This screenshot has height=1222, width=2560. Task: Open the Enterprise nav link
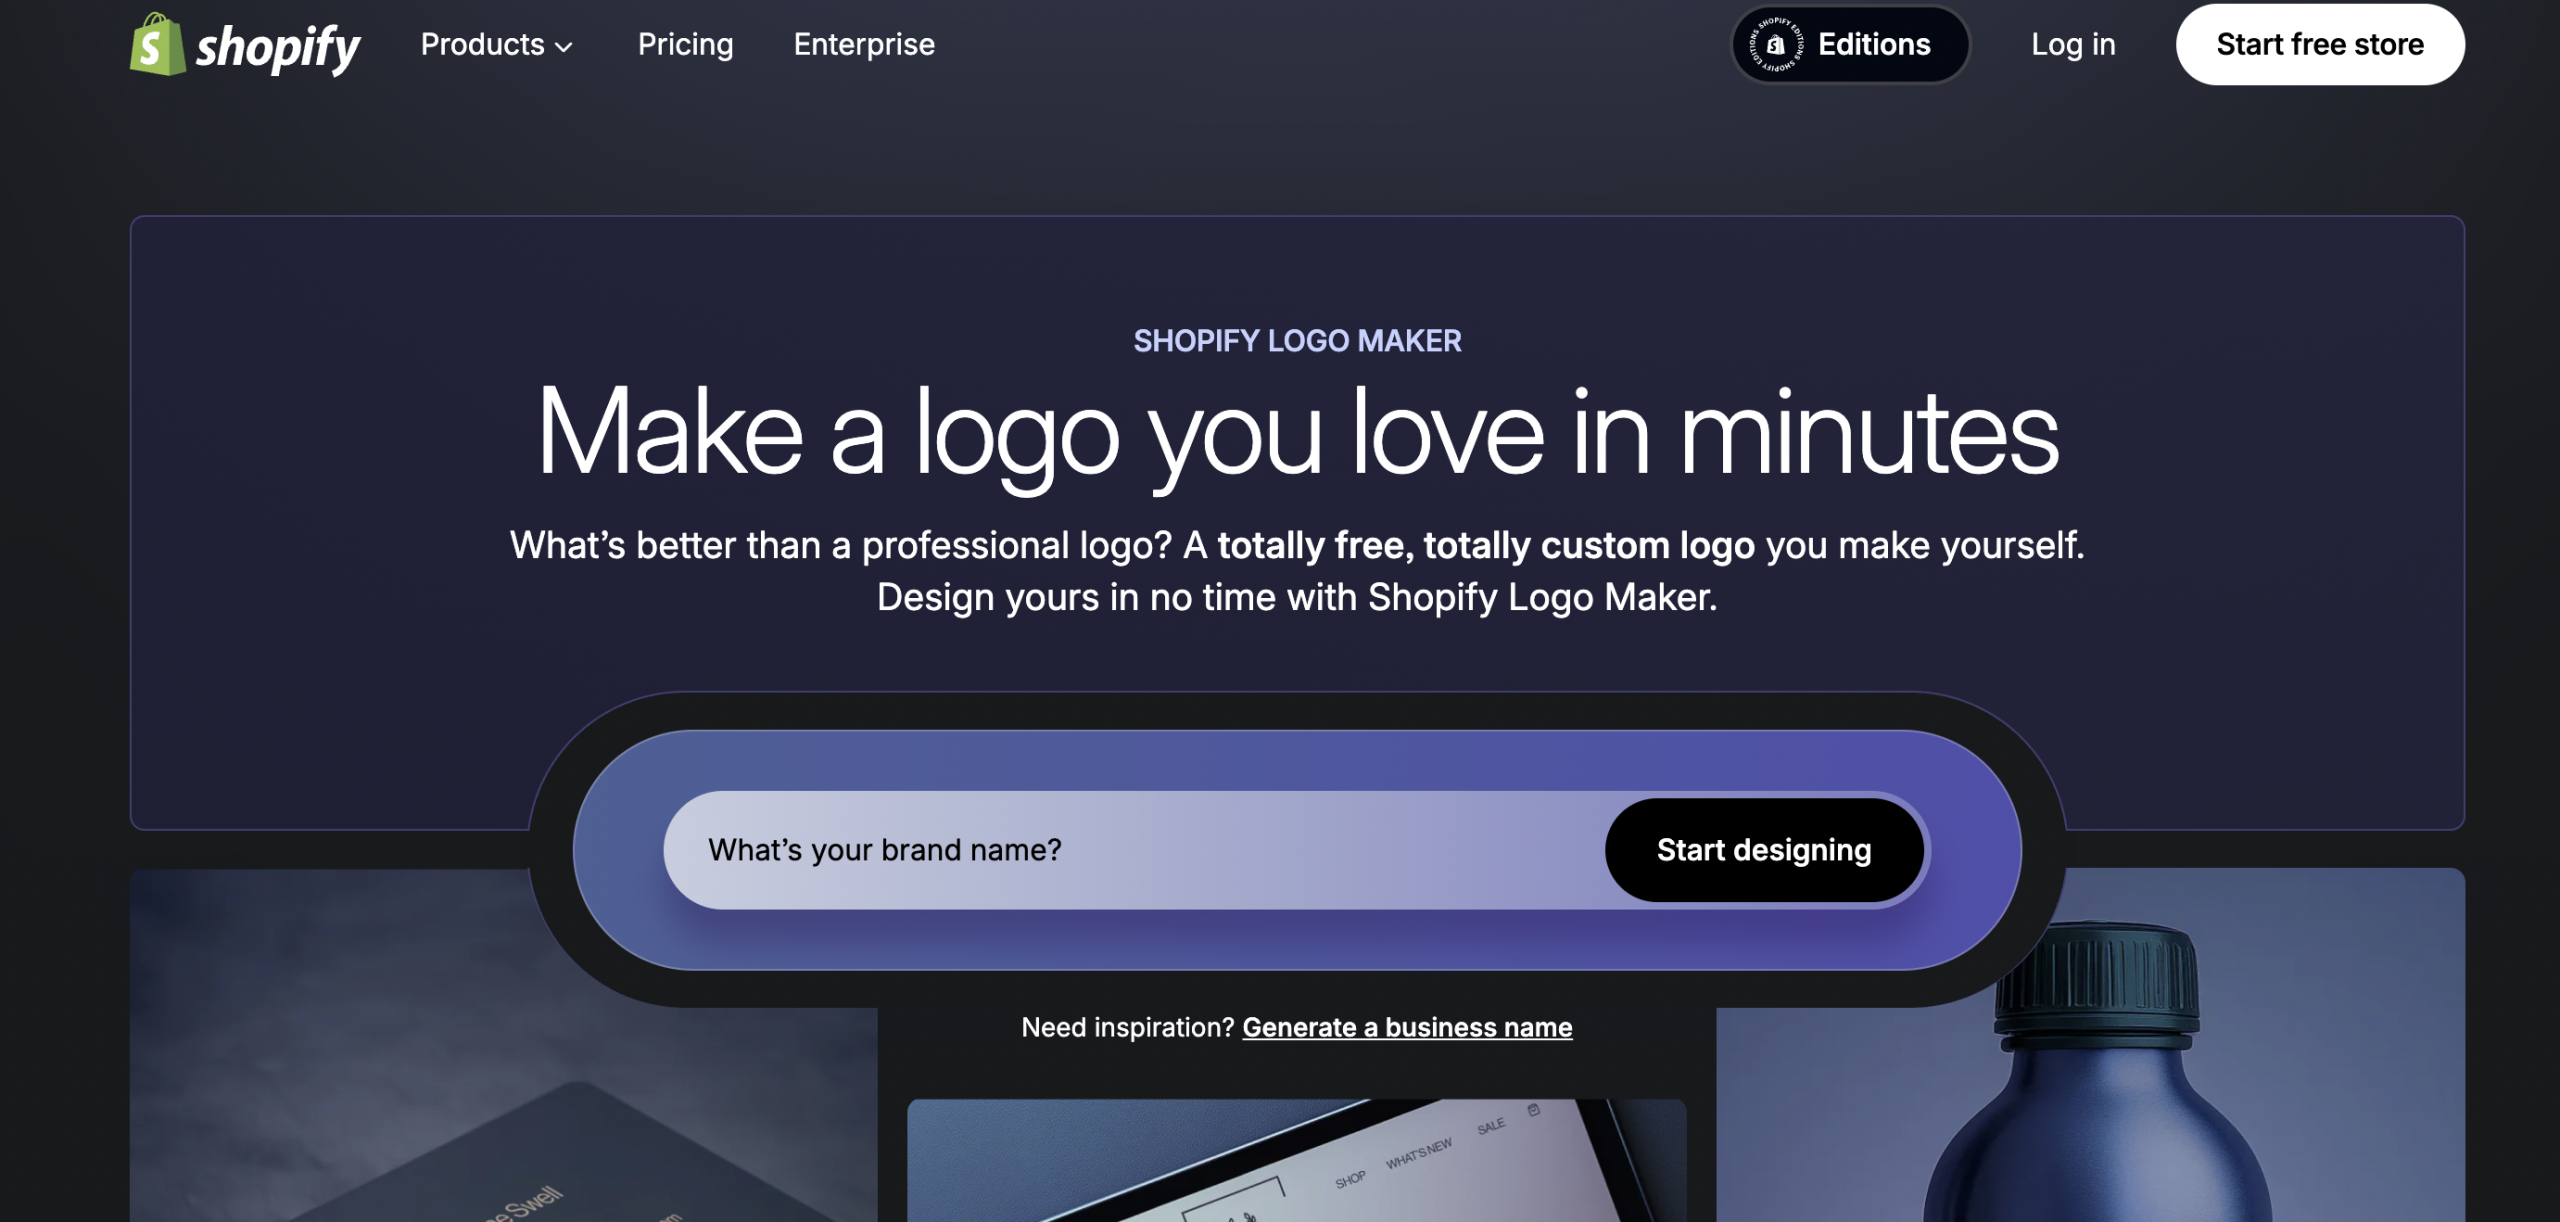coord(864,44)
